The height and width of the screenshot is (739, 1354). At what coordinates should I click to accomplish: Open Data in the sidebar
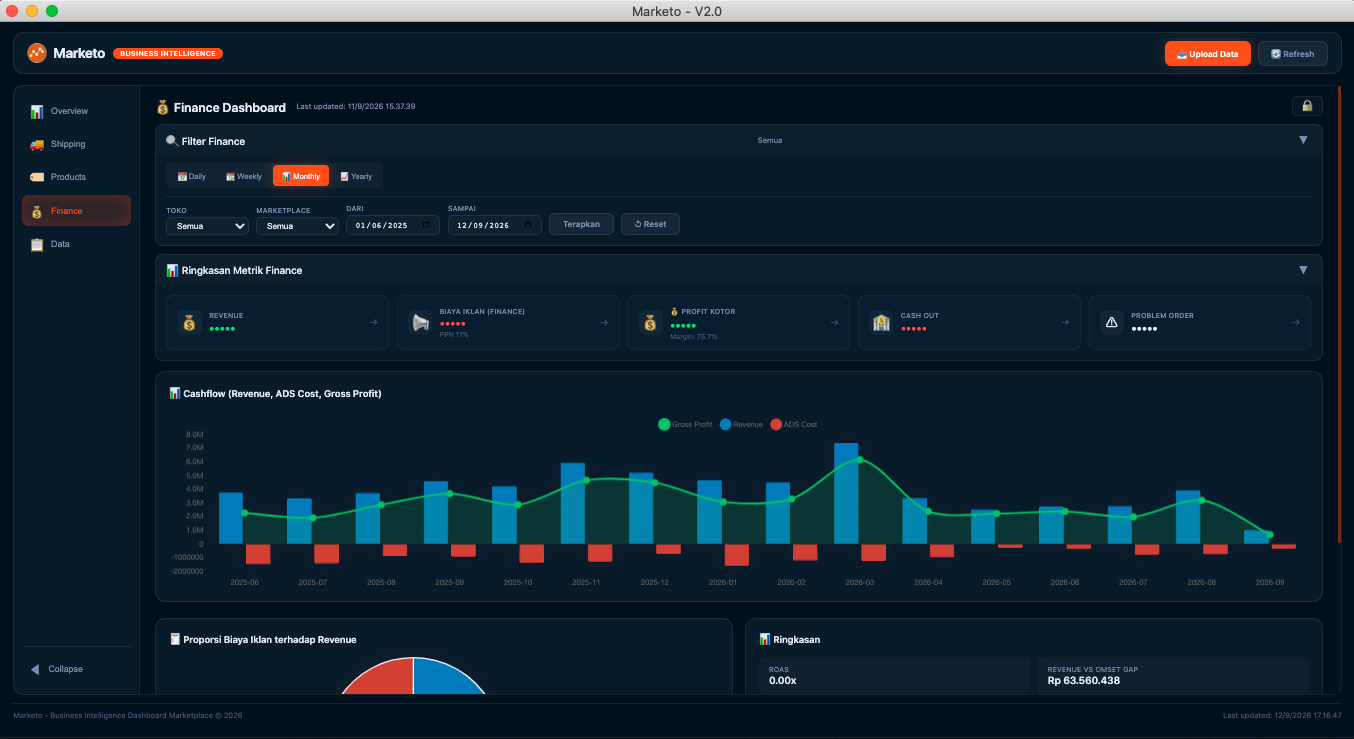click(76, 244)
